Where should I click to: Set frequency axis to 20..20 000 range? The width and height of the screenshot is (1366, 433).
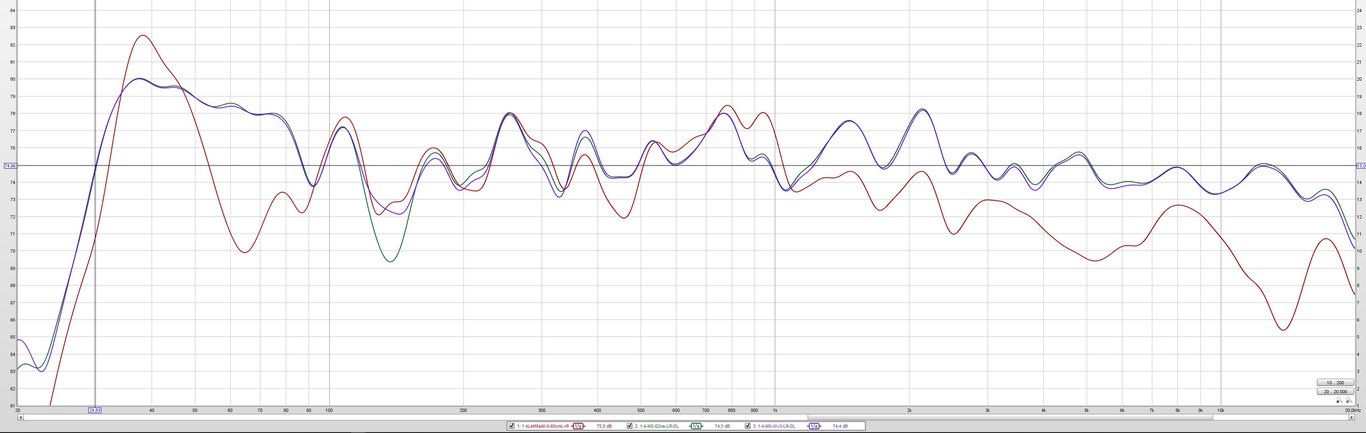click(1335, 391)
